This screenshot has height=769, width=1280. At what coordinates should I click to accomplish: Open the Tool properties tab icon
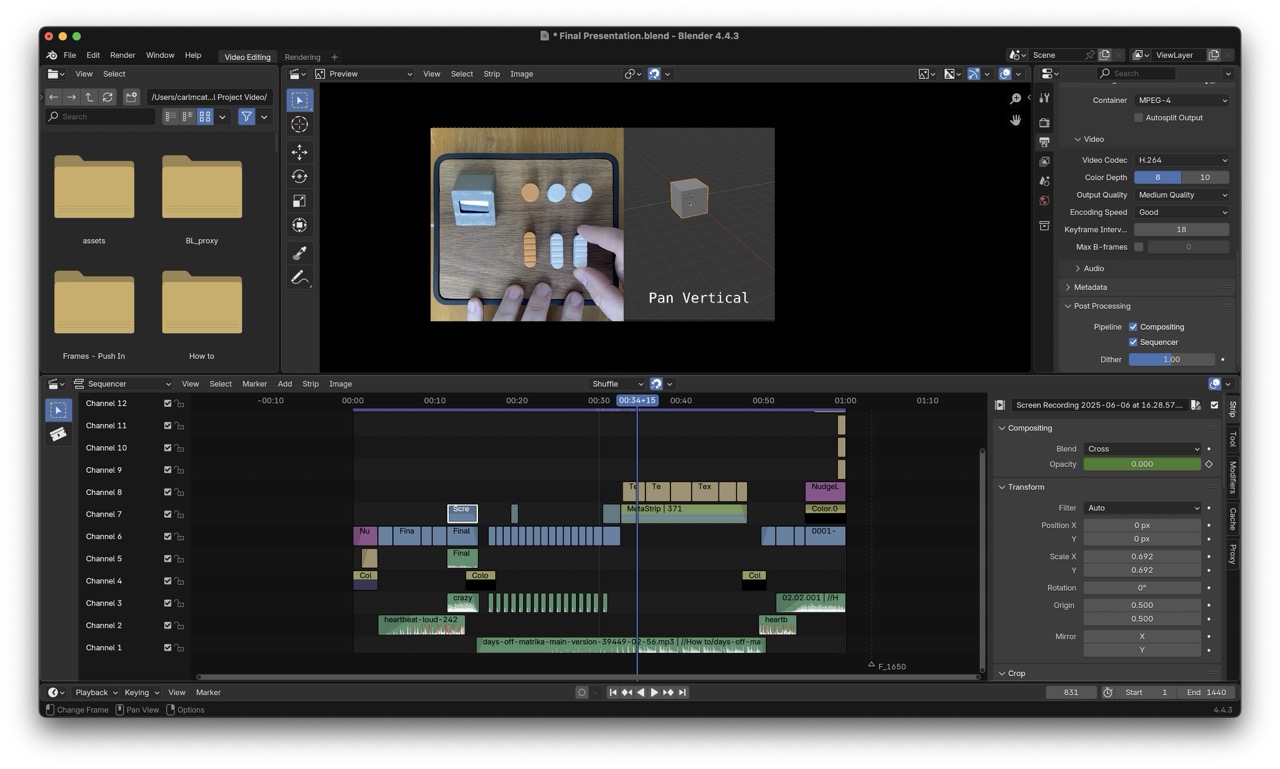1044,98
